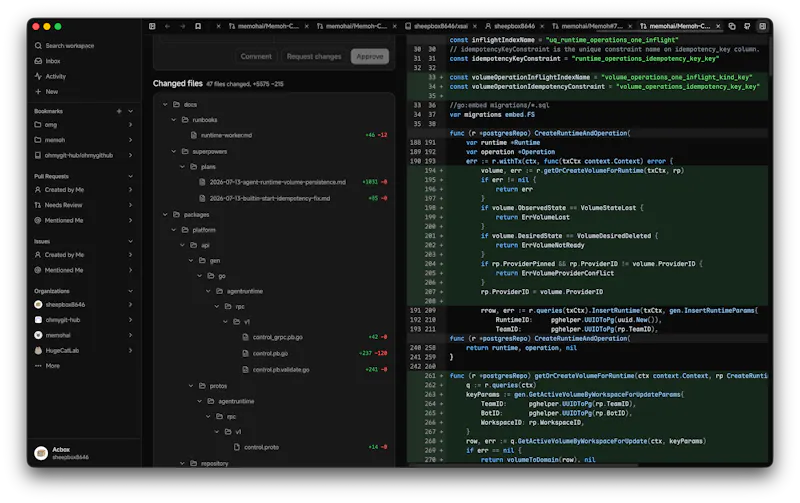Go forward using the right arrow icon
This screenshot has width=800, height=503.
coord(183,26)
